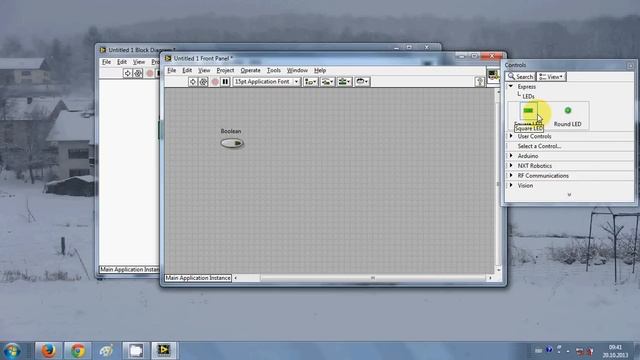640x360 pixels.
Task: Open the Align Objects dropdown
Action: pyautogui.click(x=311, y=82)
